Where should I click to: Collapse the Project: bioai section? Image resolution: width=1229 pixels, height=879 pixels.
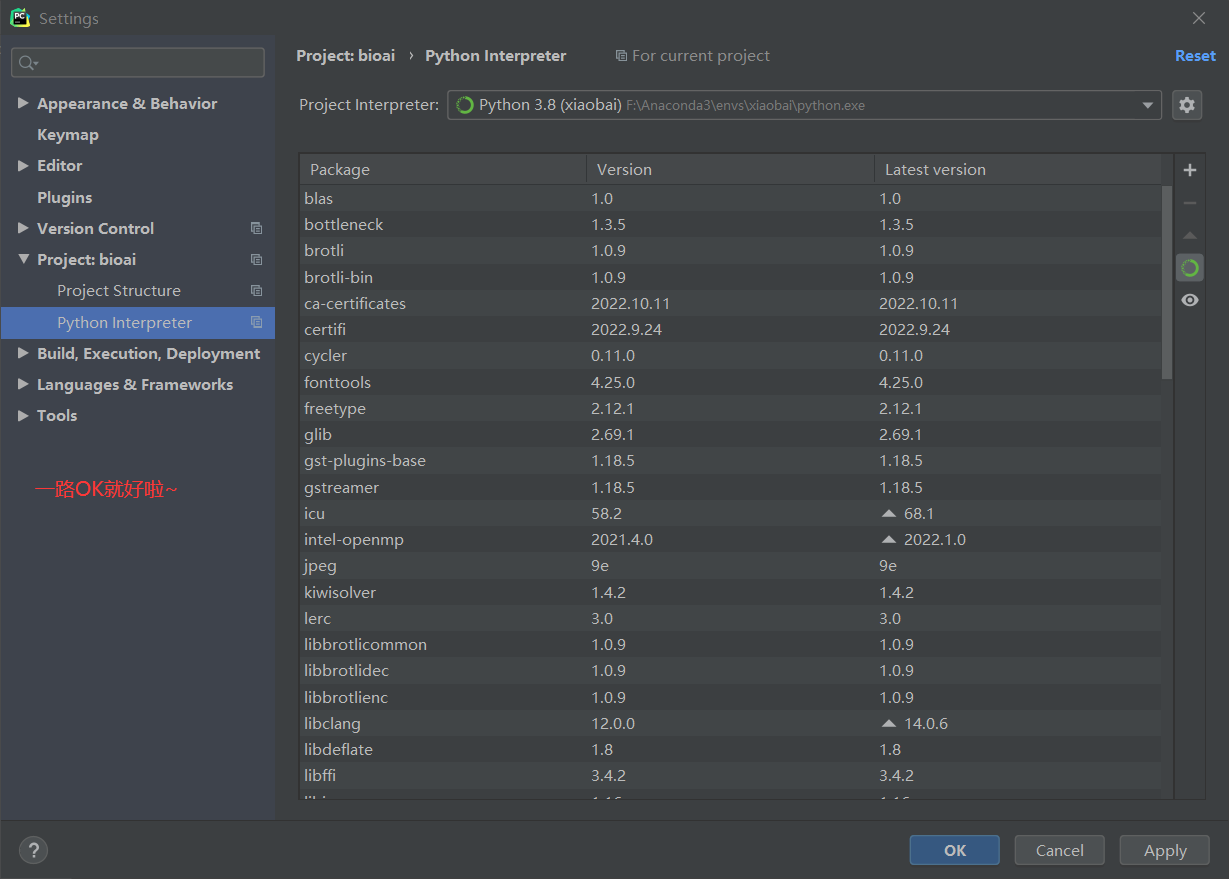(x=23, y=259)
